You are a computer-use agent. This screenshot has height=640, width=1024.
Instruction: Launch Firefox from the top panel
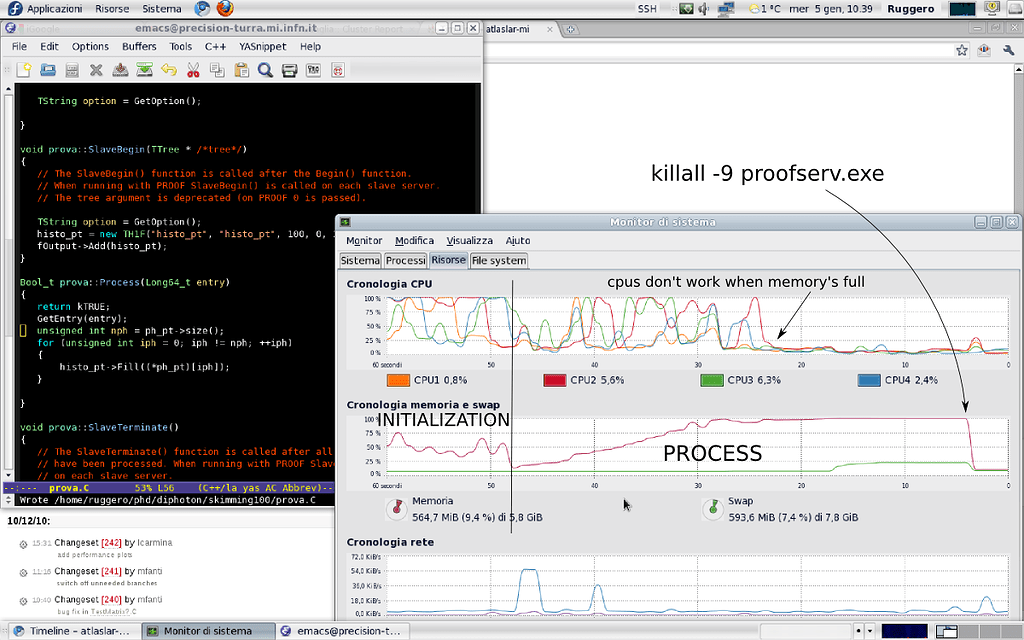click(x=225, y=9)
